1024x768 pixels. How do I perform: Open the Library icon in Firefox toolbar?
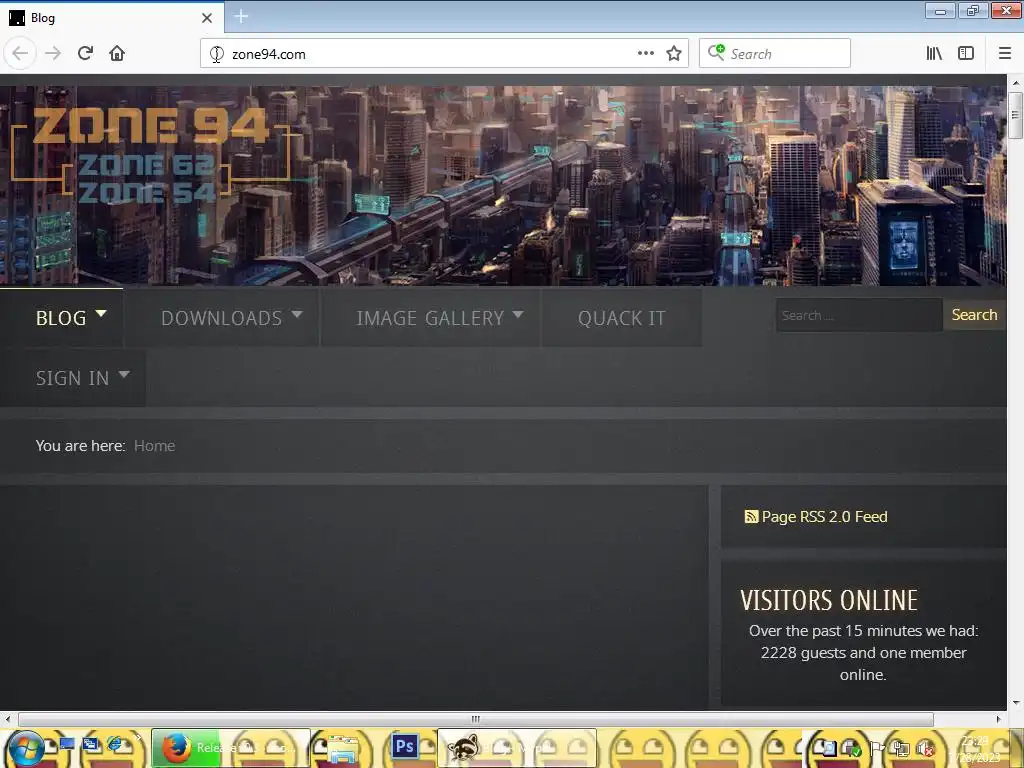(x=934, y=54)
